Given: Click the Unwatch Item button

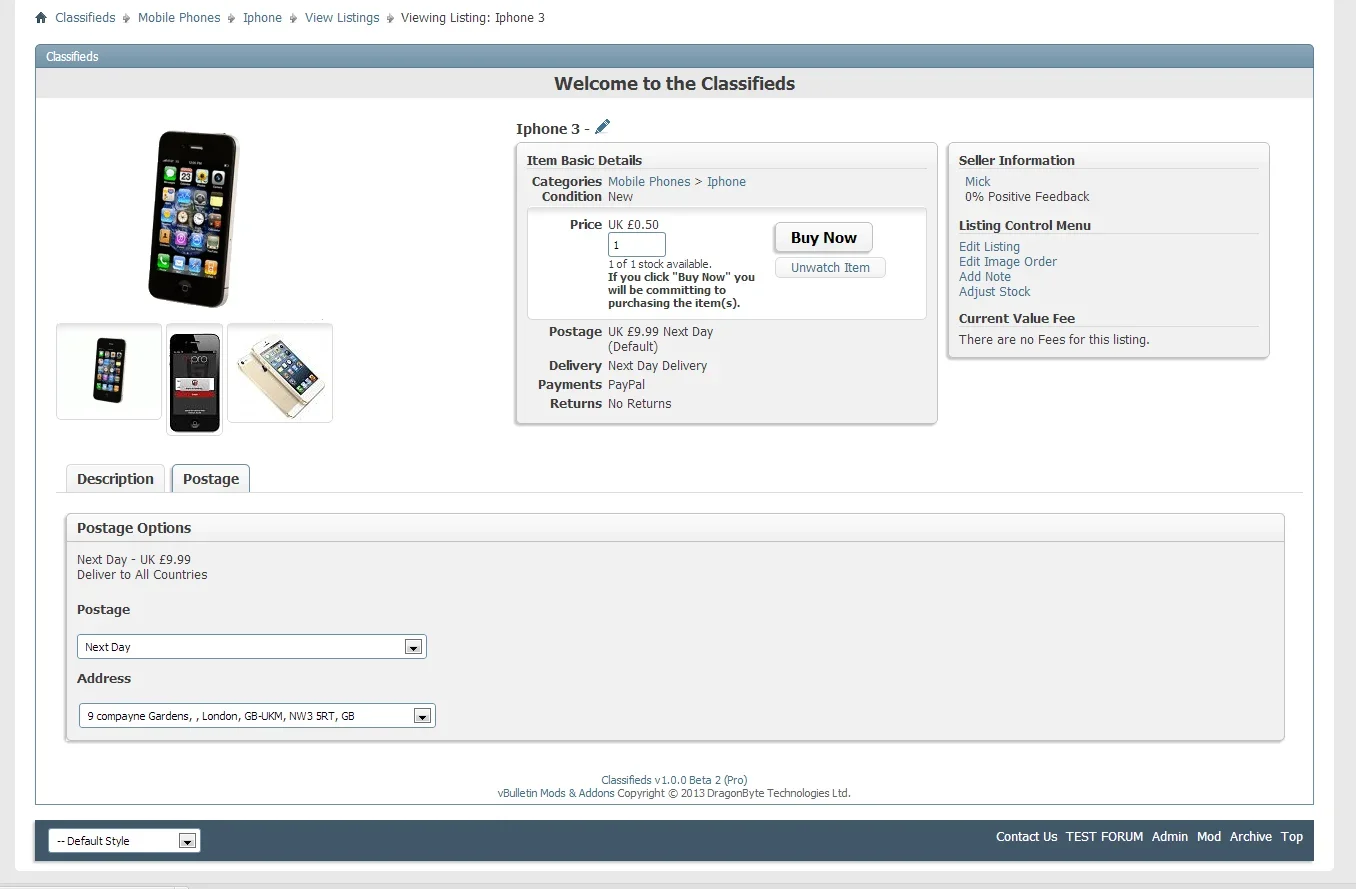Looking at the screenshot, I should (x=830, y=268).
